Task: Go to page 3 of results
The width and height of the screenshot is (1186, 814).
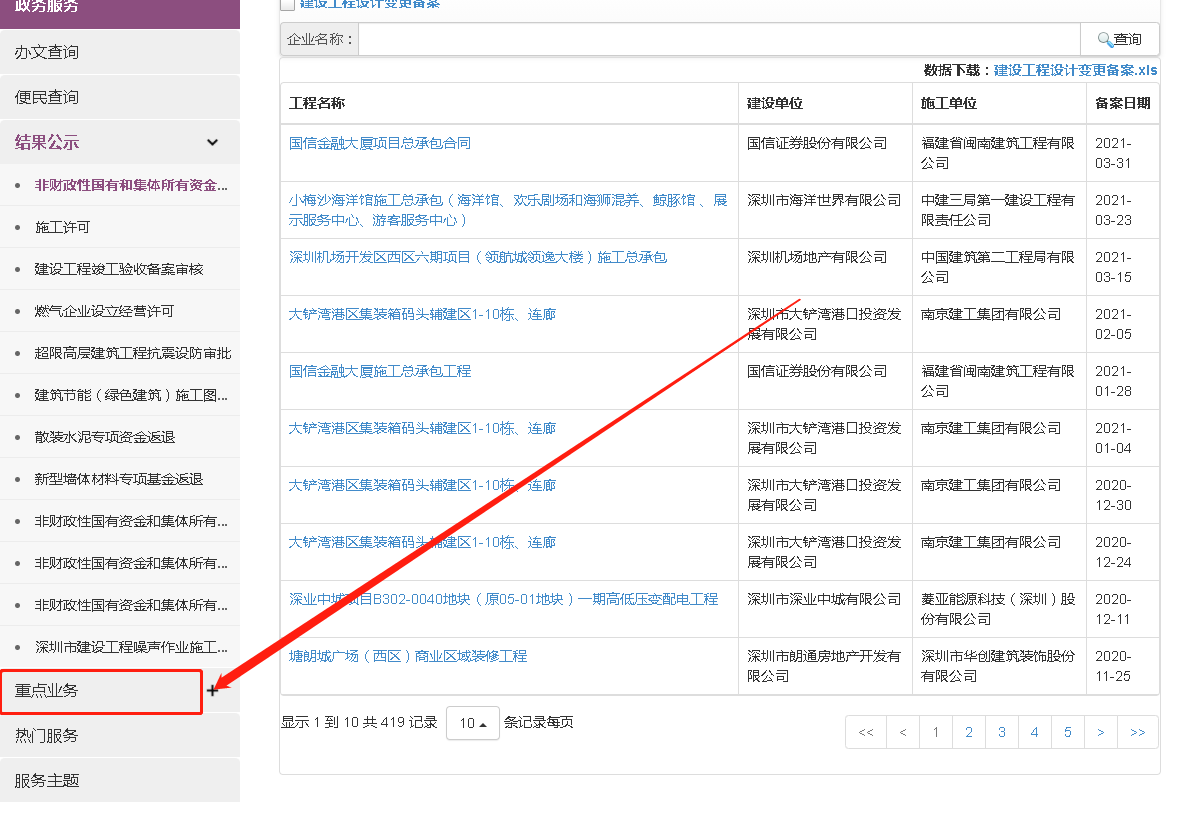Action: pos(1001,731)
